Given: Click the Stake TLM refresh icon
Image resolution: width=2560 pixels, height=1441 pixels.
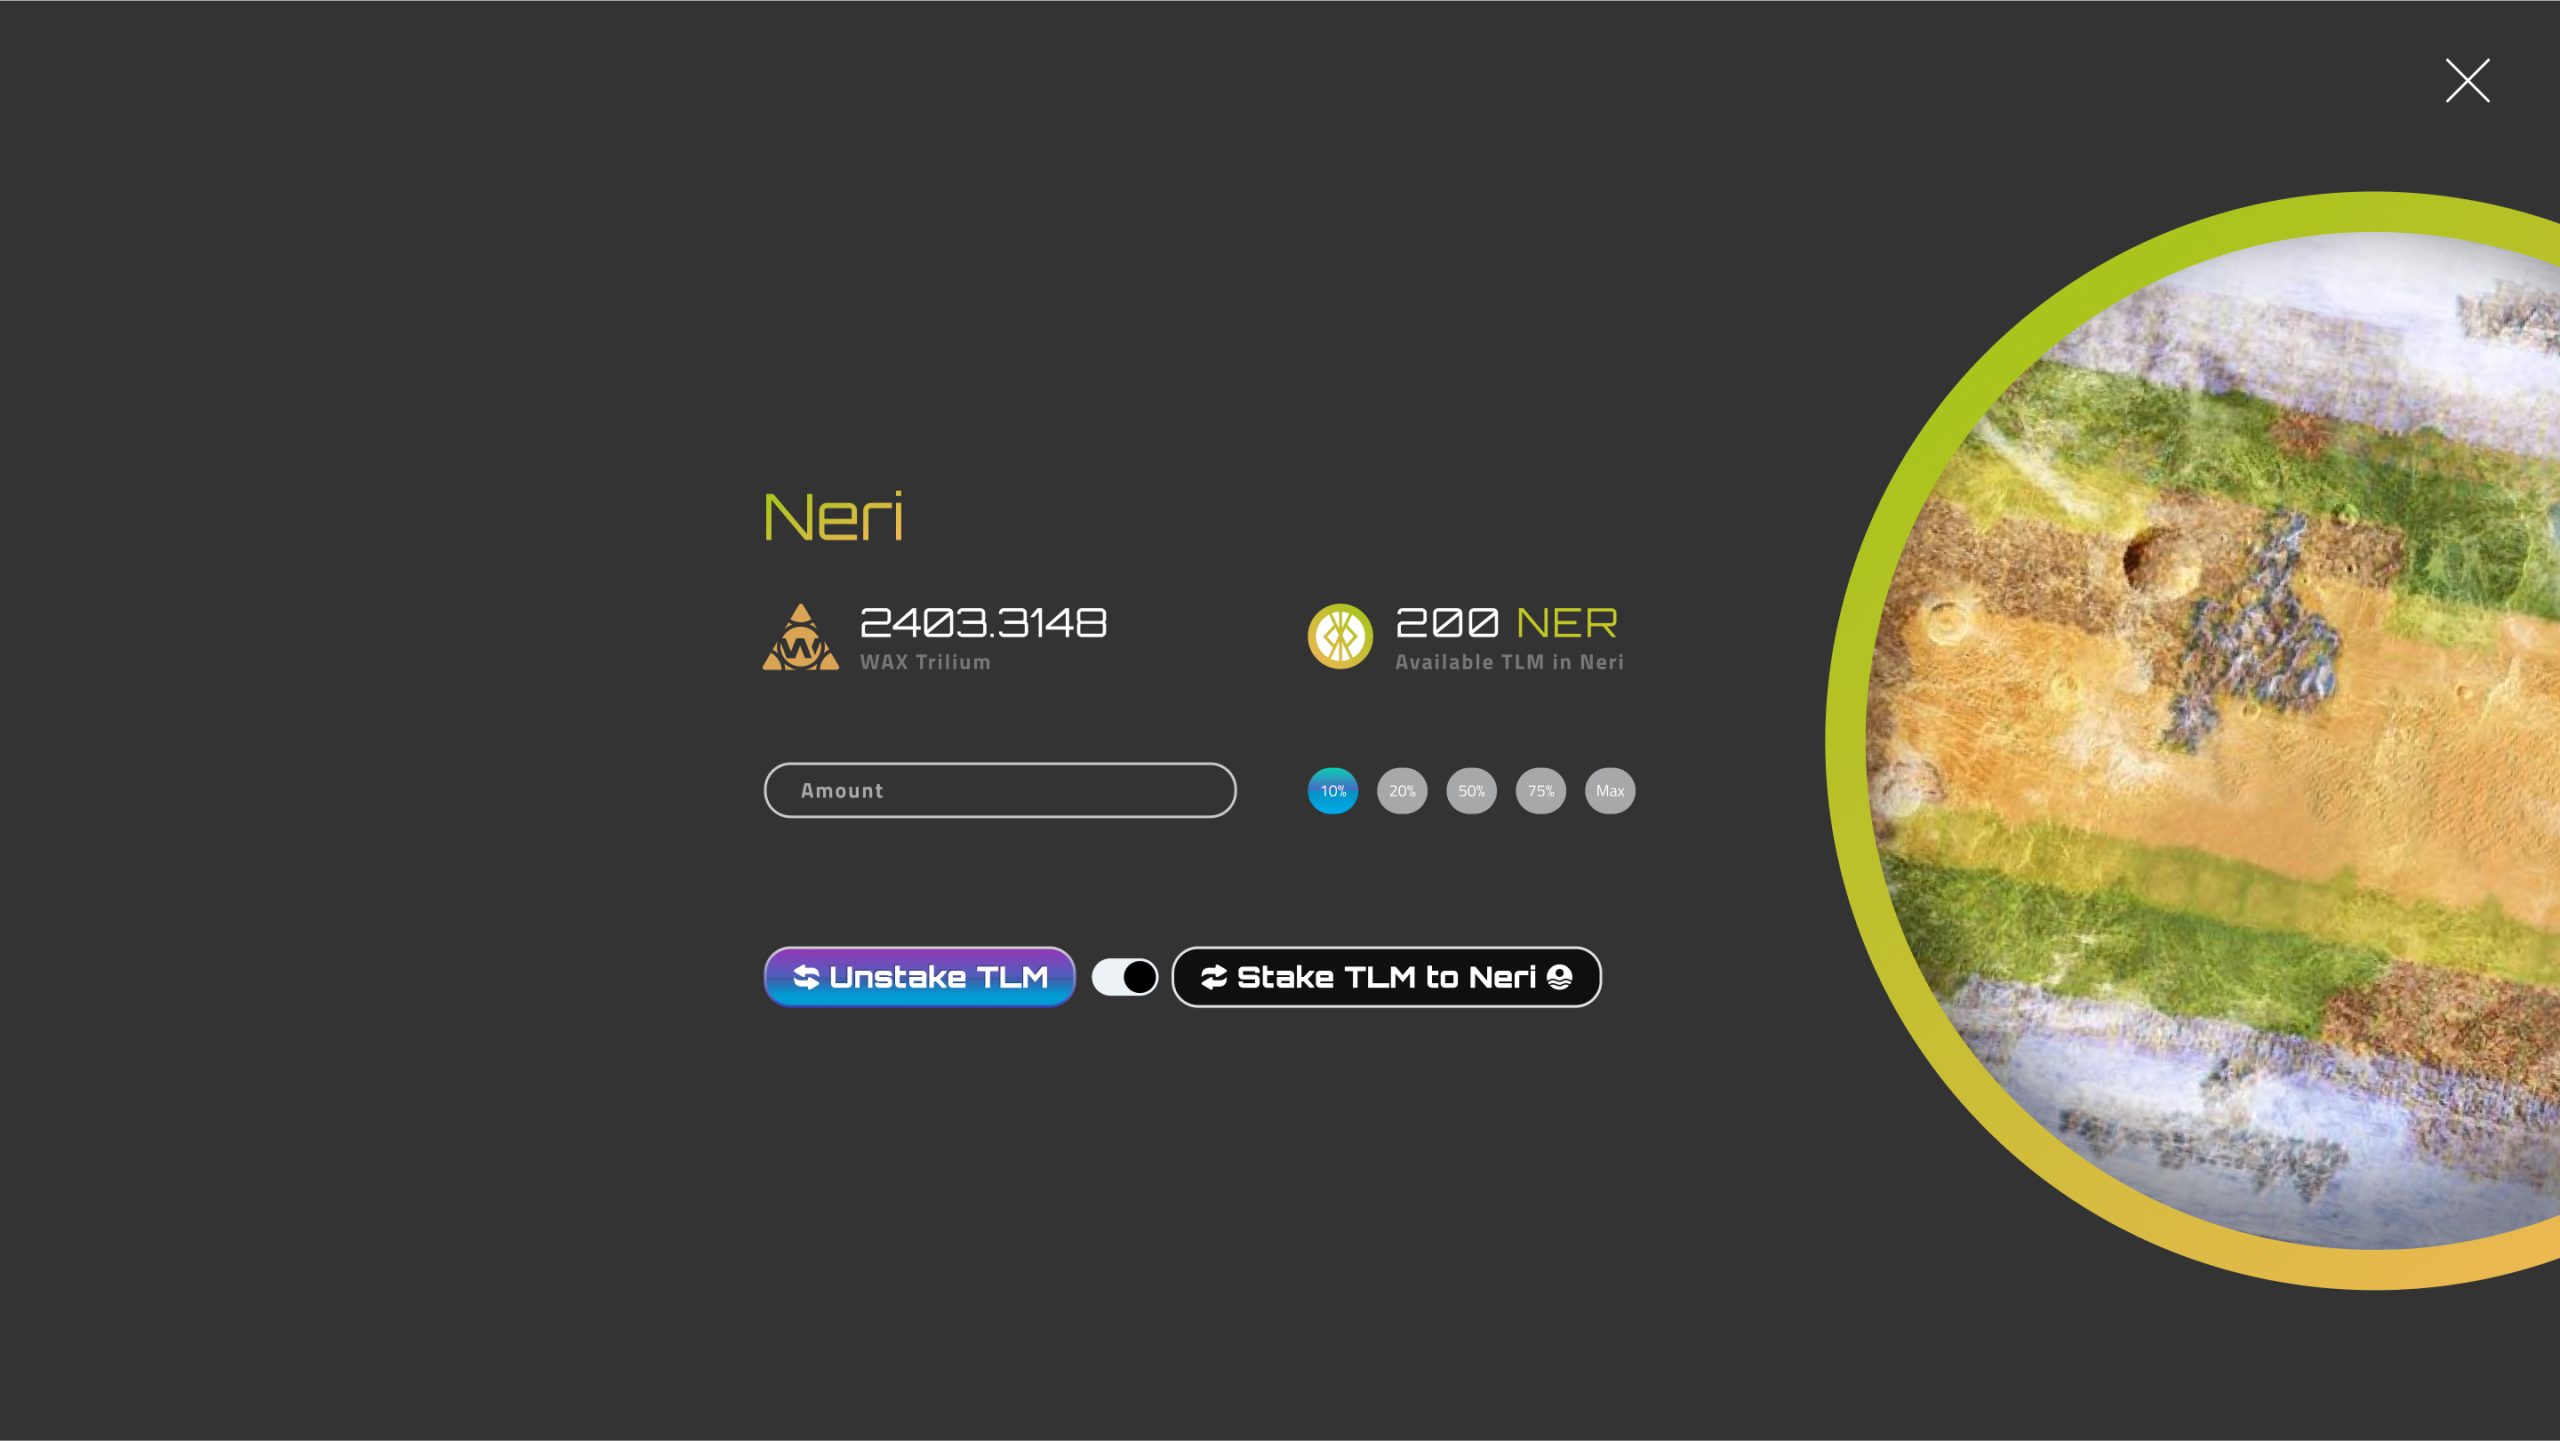Looking at the screenshot, I should point(1217,977).
